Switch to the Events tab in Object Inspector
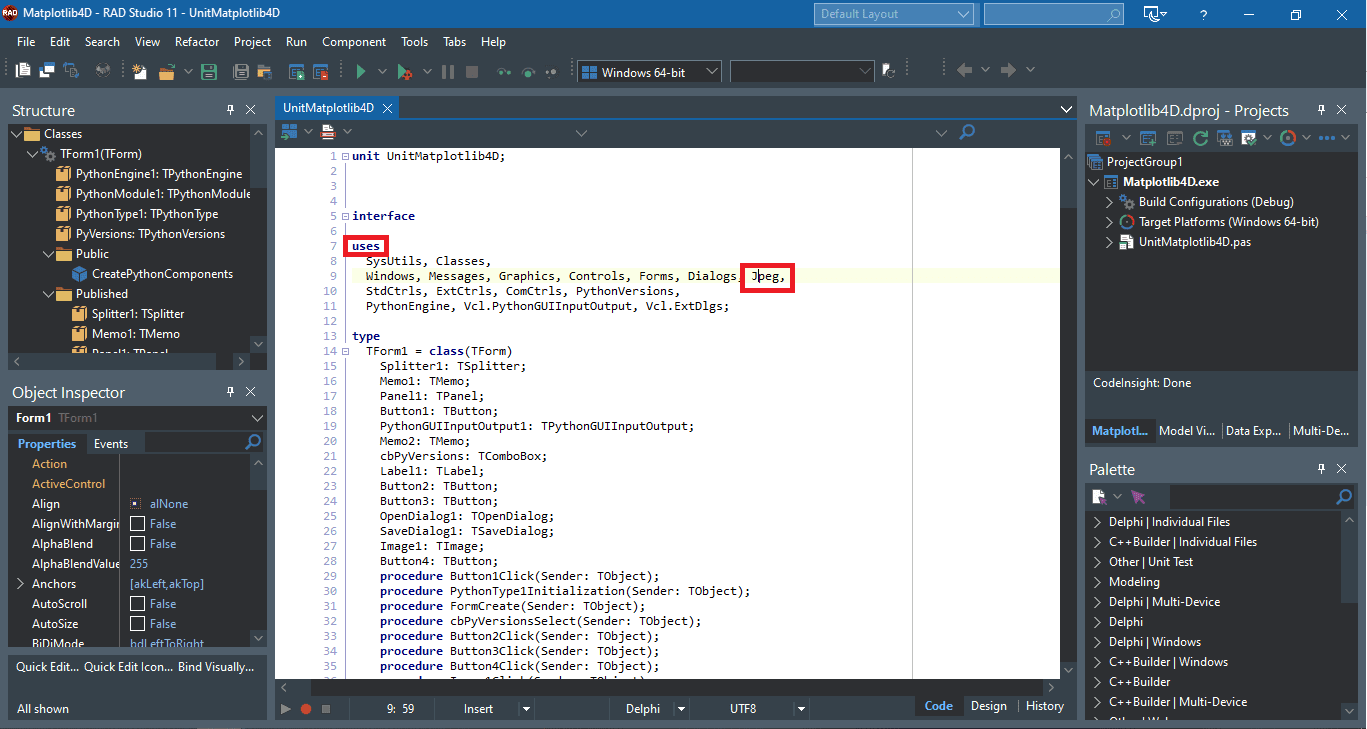This screenshot has width=1367, height=729. pyautogui.click(x=113, y=443)
